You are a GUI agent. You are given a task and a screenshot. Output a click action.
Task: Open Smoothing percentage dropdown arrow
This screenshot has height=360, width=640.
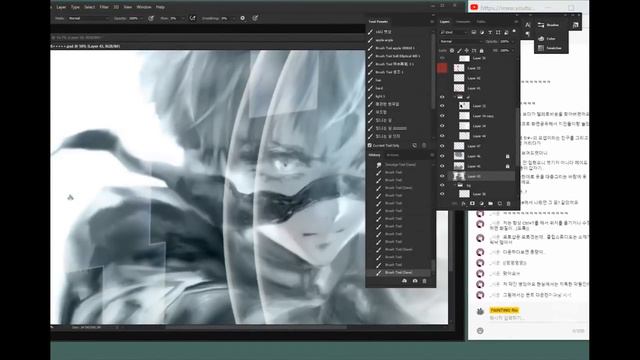tap(233, 18)
